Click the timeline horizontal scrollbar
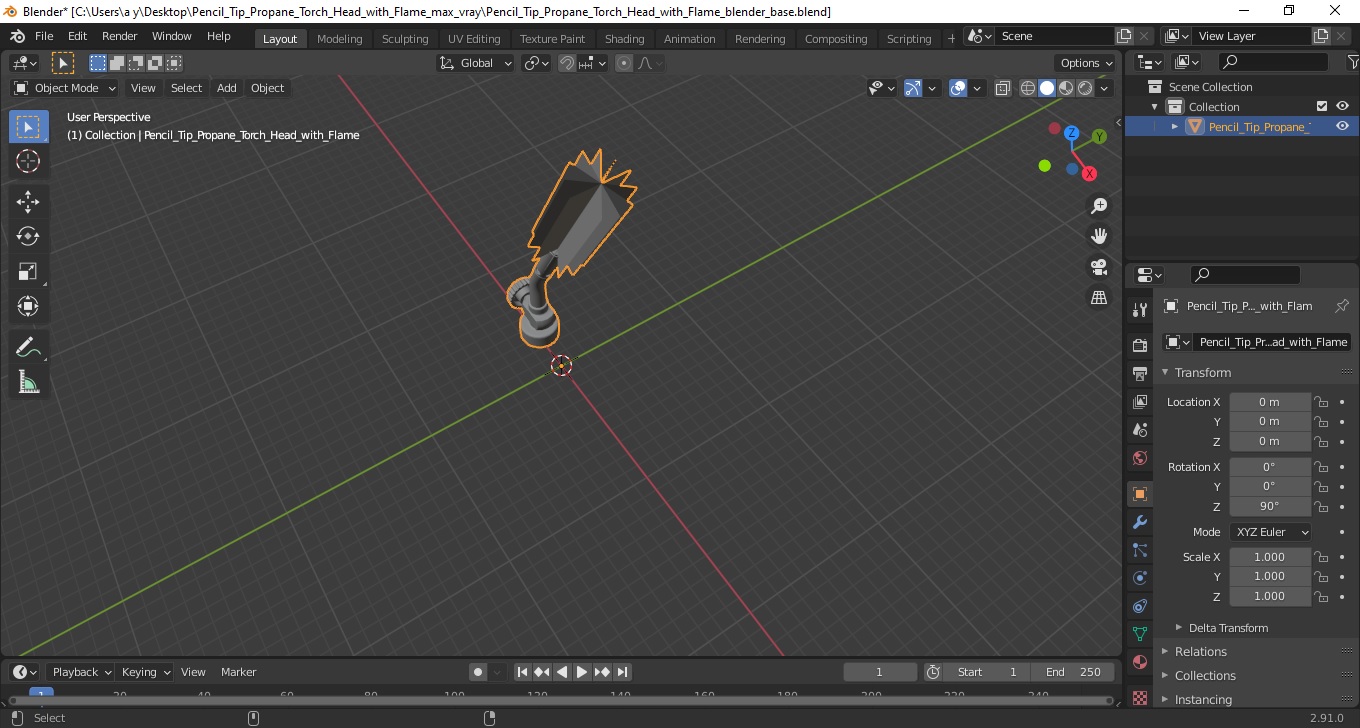Image resolution: width=1360 pixels, height=728 pixels. point(560,700)
